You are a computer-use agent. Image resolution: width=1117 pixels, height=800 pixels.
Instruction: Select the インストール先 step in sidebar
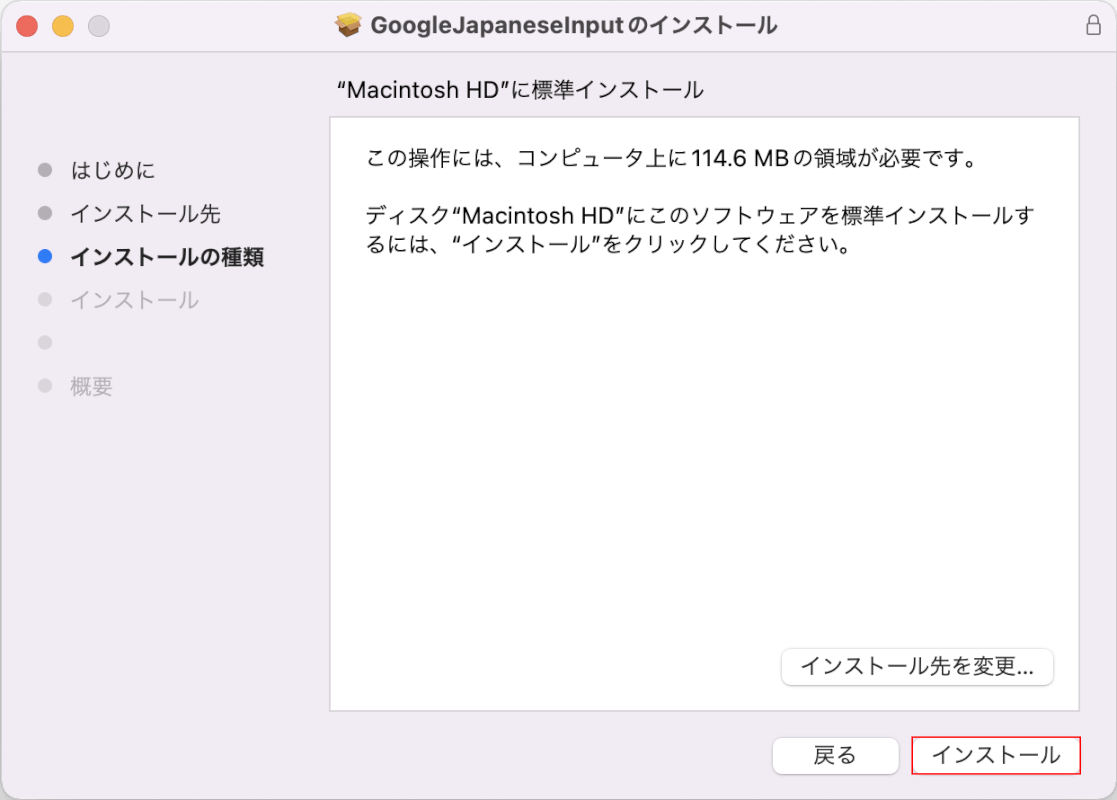[145, 214]
